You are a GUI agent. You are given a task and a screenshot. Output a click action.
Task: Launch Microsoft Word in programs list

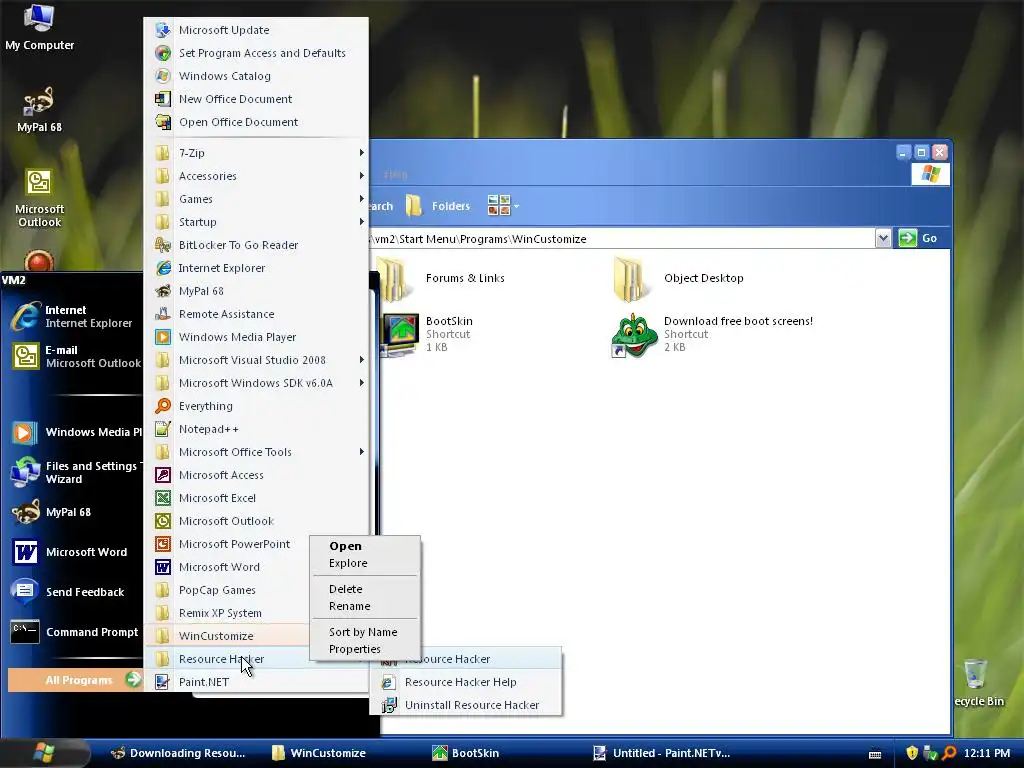point(229,567)
